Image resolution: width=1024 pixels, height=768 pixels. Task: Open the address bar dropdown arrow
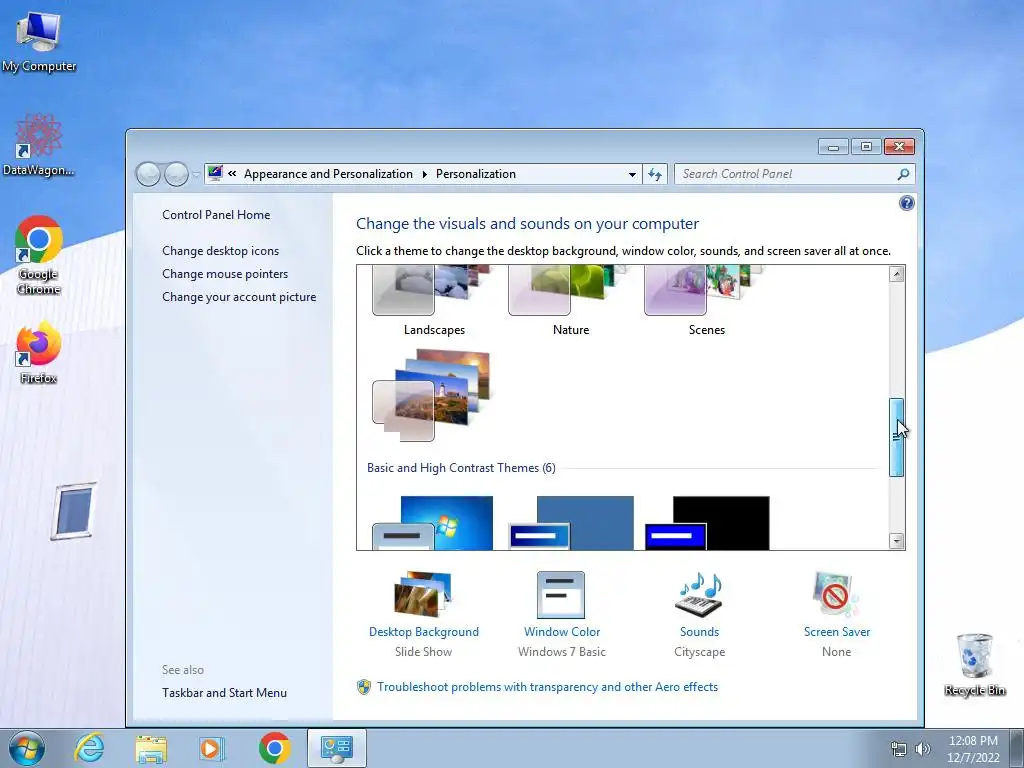pyautogui.click(x=632, y=174)
